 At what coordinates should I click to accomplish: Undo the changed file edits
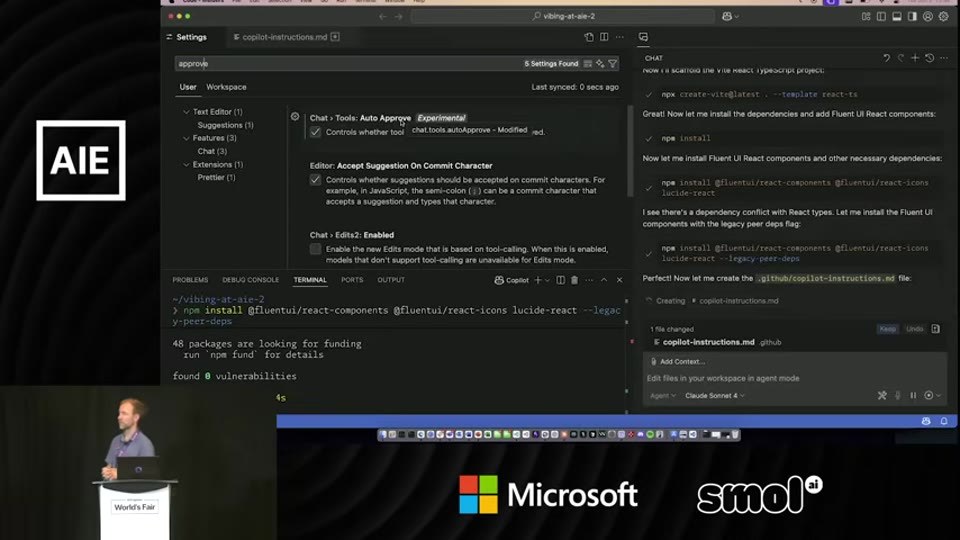coord(914,329)
